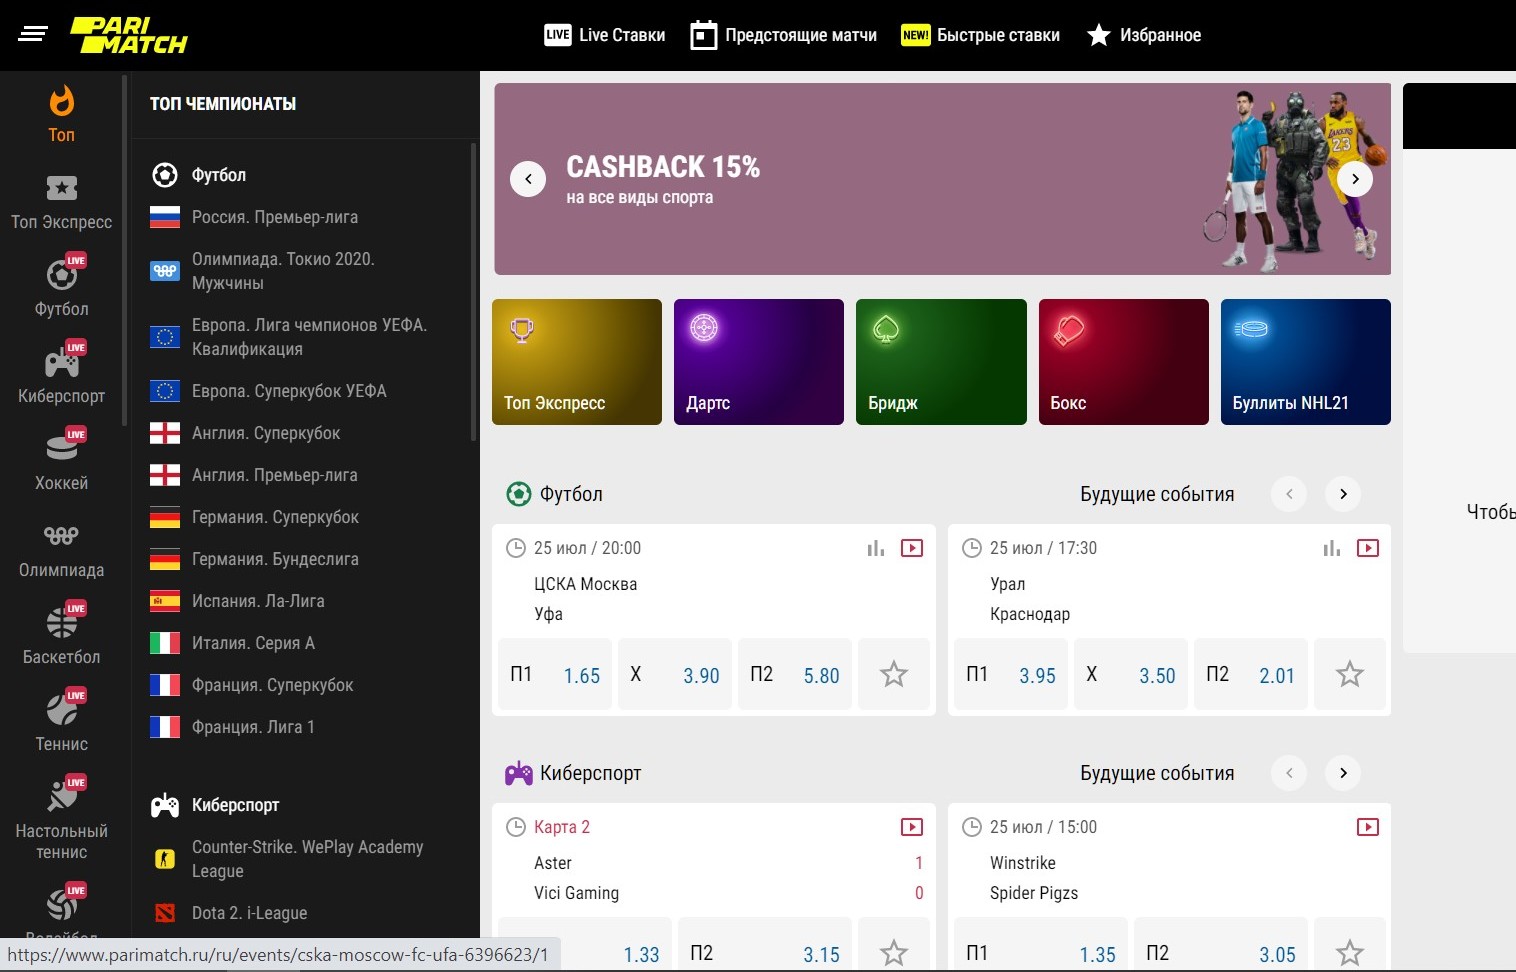
Task: Open Live Ставки section
Action: [x=605, y=35]
